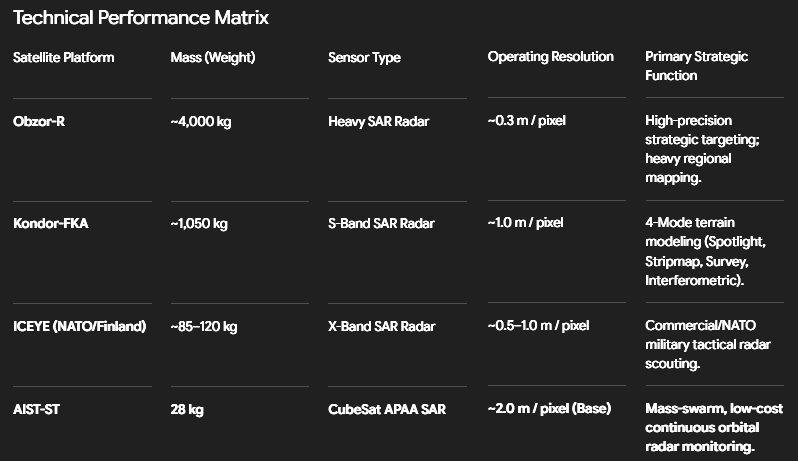Image resolution: width=798 pixels, height=461 pixels.
Task: Click the Operating Resolution column header
Action: pos(551,56)
